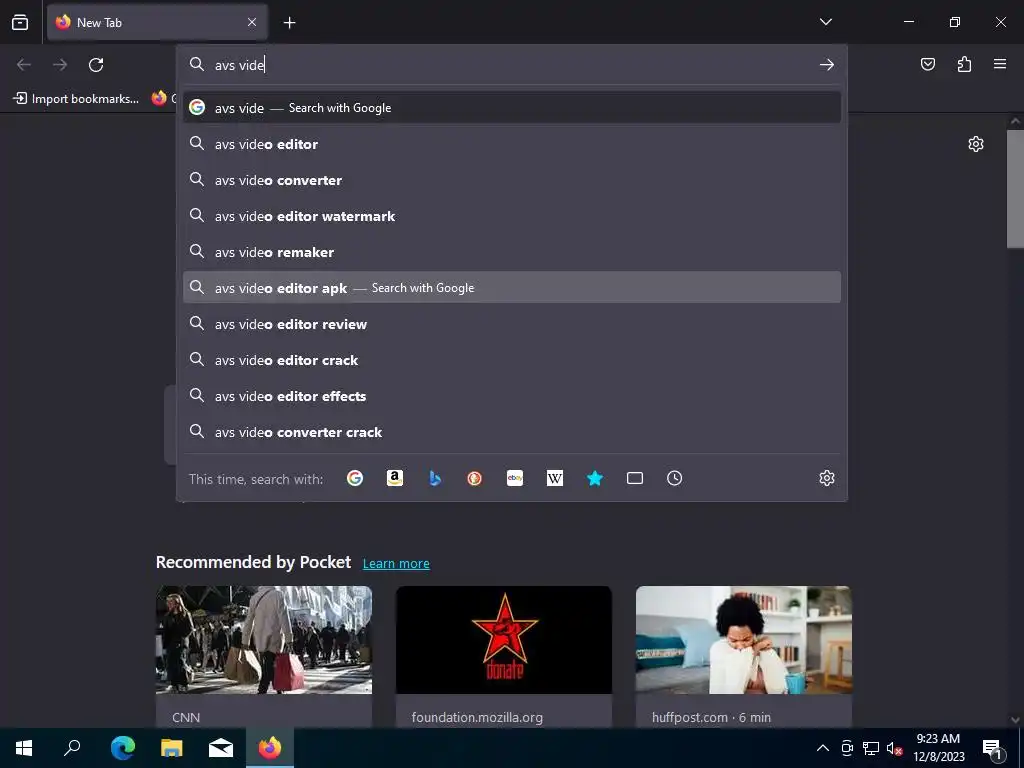Click the Learn more link beside Pocket
The height and width of the screenshot is (768, 1024).
point(396,563)
